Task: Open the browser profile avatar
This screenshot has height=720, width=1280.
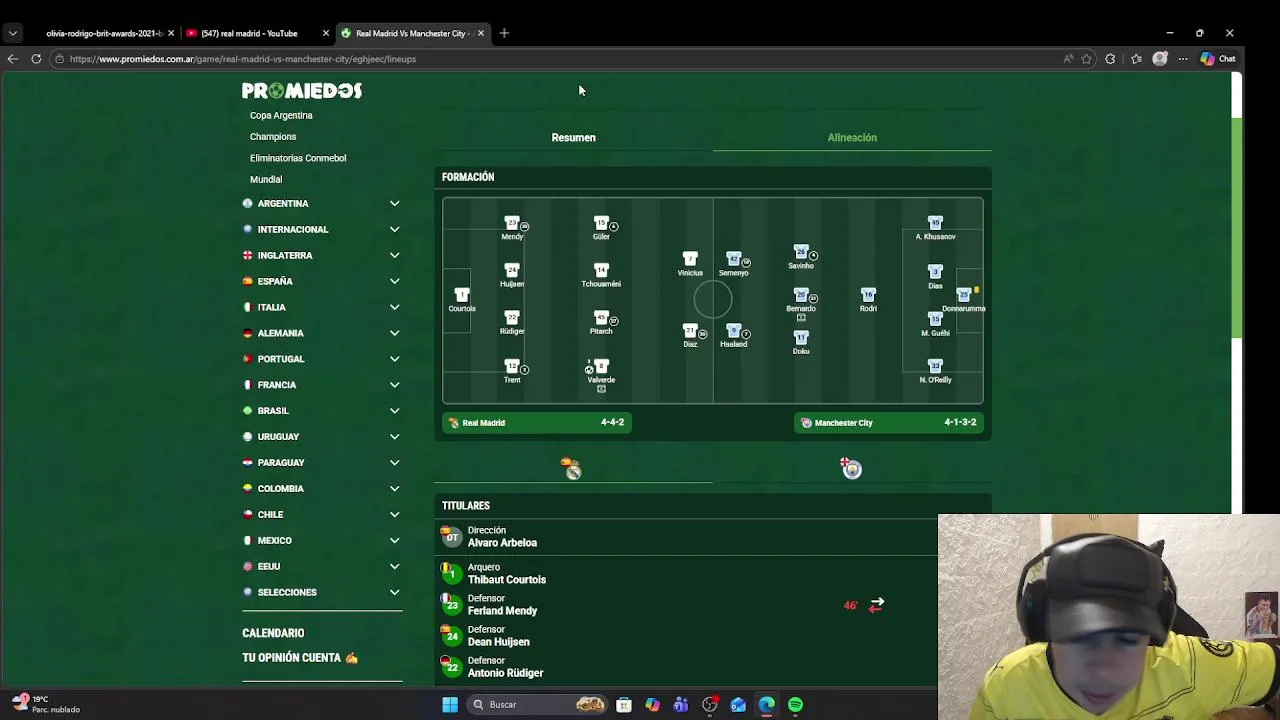Action: [x=1160, y=59]
